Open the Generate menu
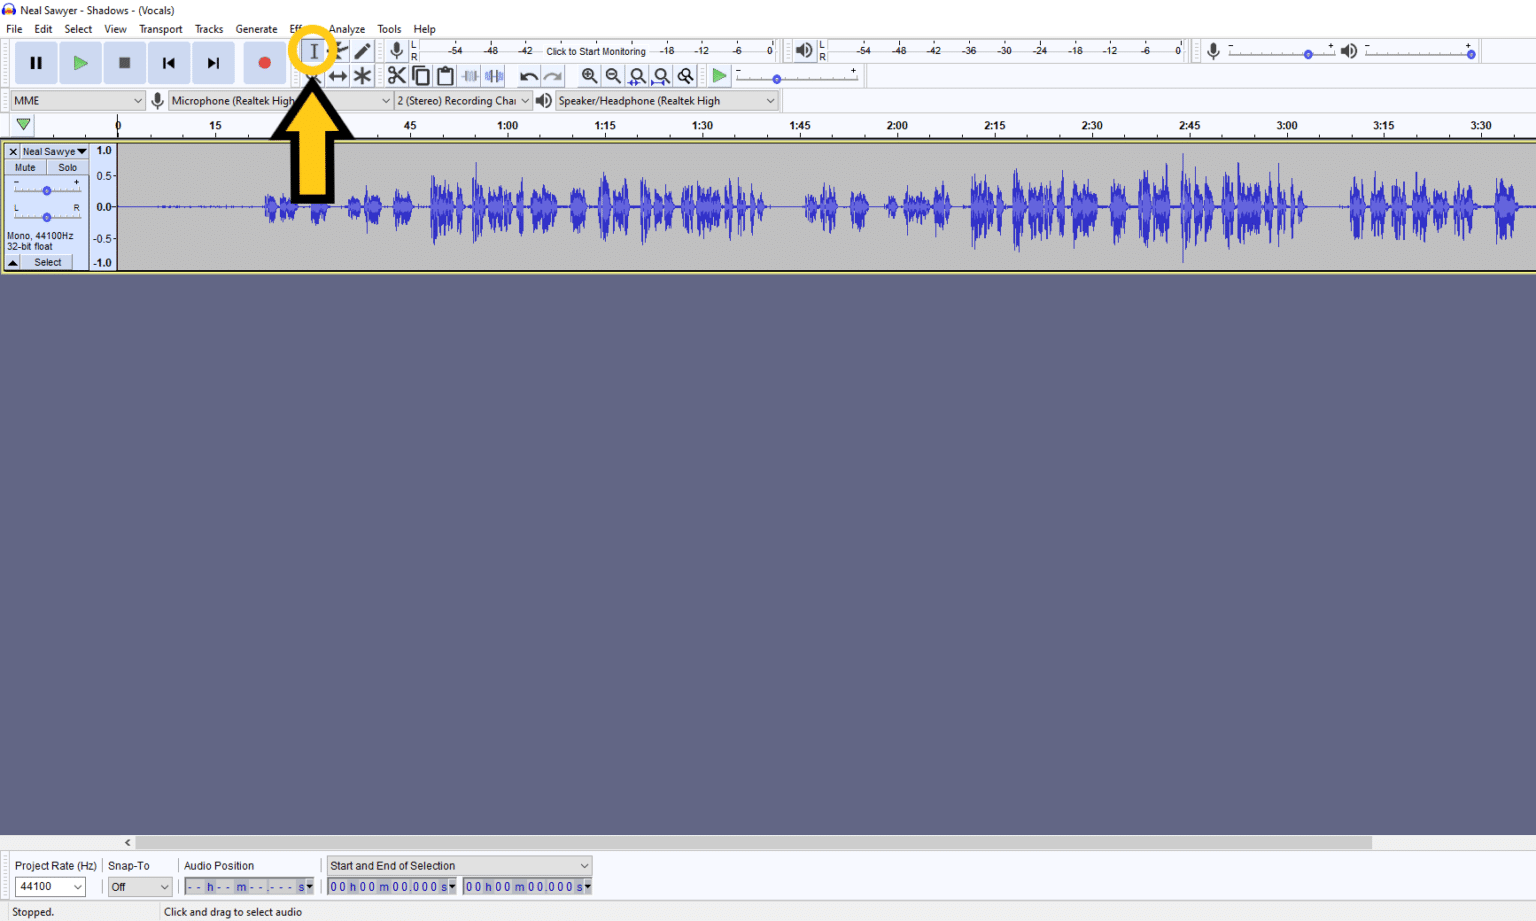The width and height of the screenshot is (1536, 921). coord(257,29)
